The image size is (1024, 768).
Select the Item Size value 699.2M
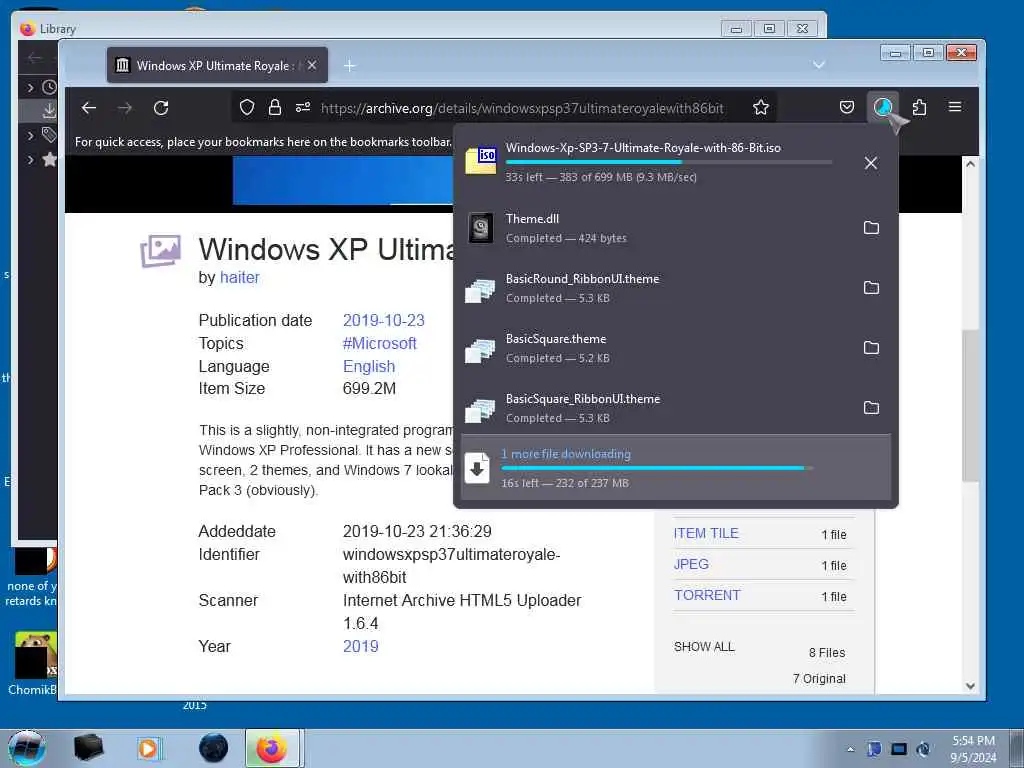click(370, 389)
